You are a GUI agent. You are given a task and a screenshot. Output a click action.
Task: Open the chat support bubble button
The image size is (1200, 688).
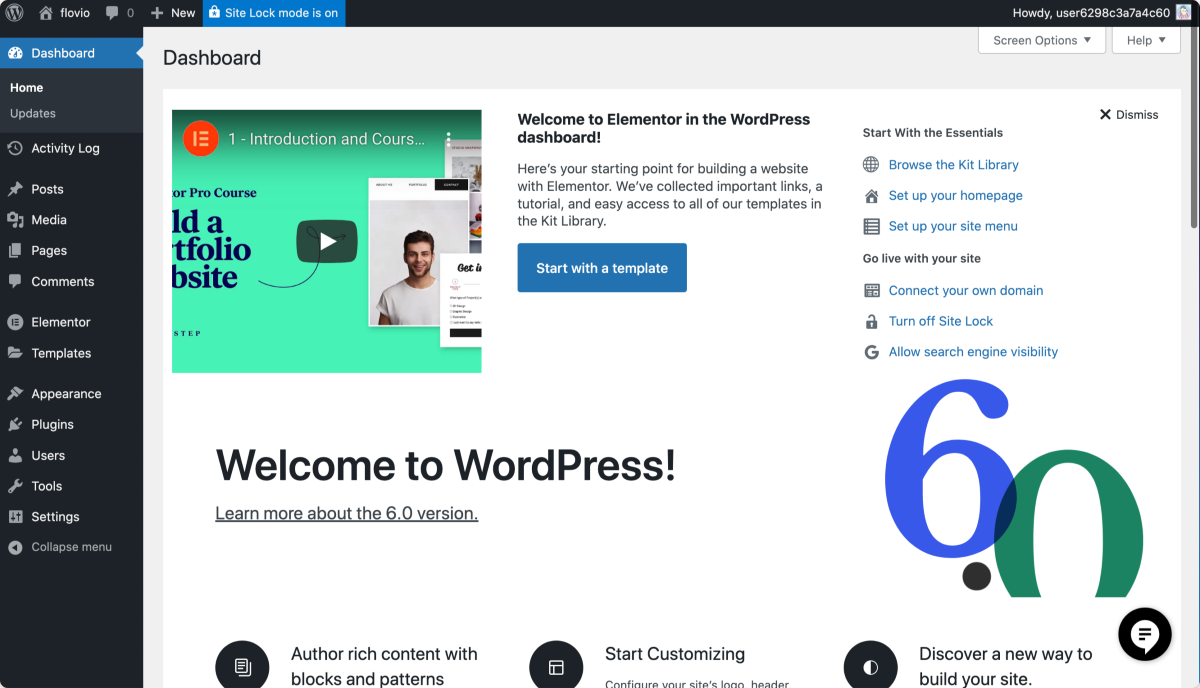(x=1145, y=634)
